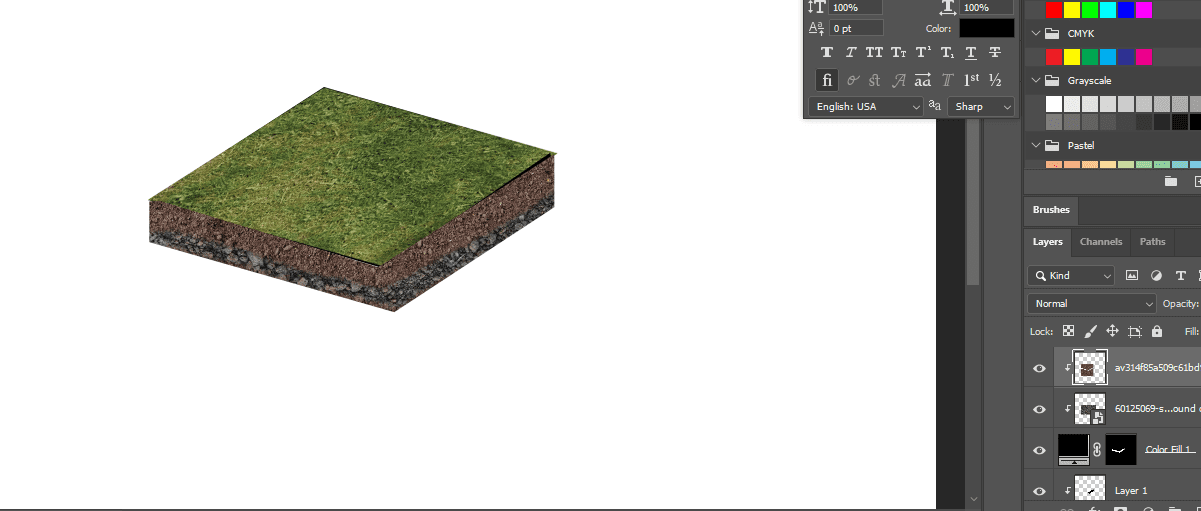Hide the 60125069-s...ound layer
Image resolution: width=1201 pixels, height=511 pixels.
[1039, 409]
